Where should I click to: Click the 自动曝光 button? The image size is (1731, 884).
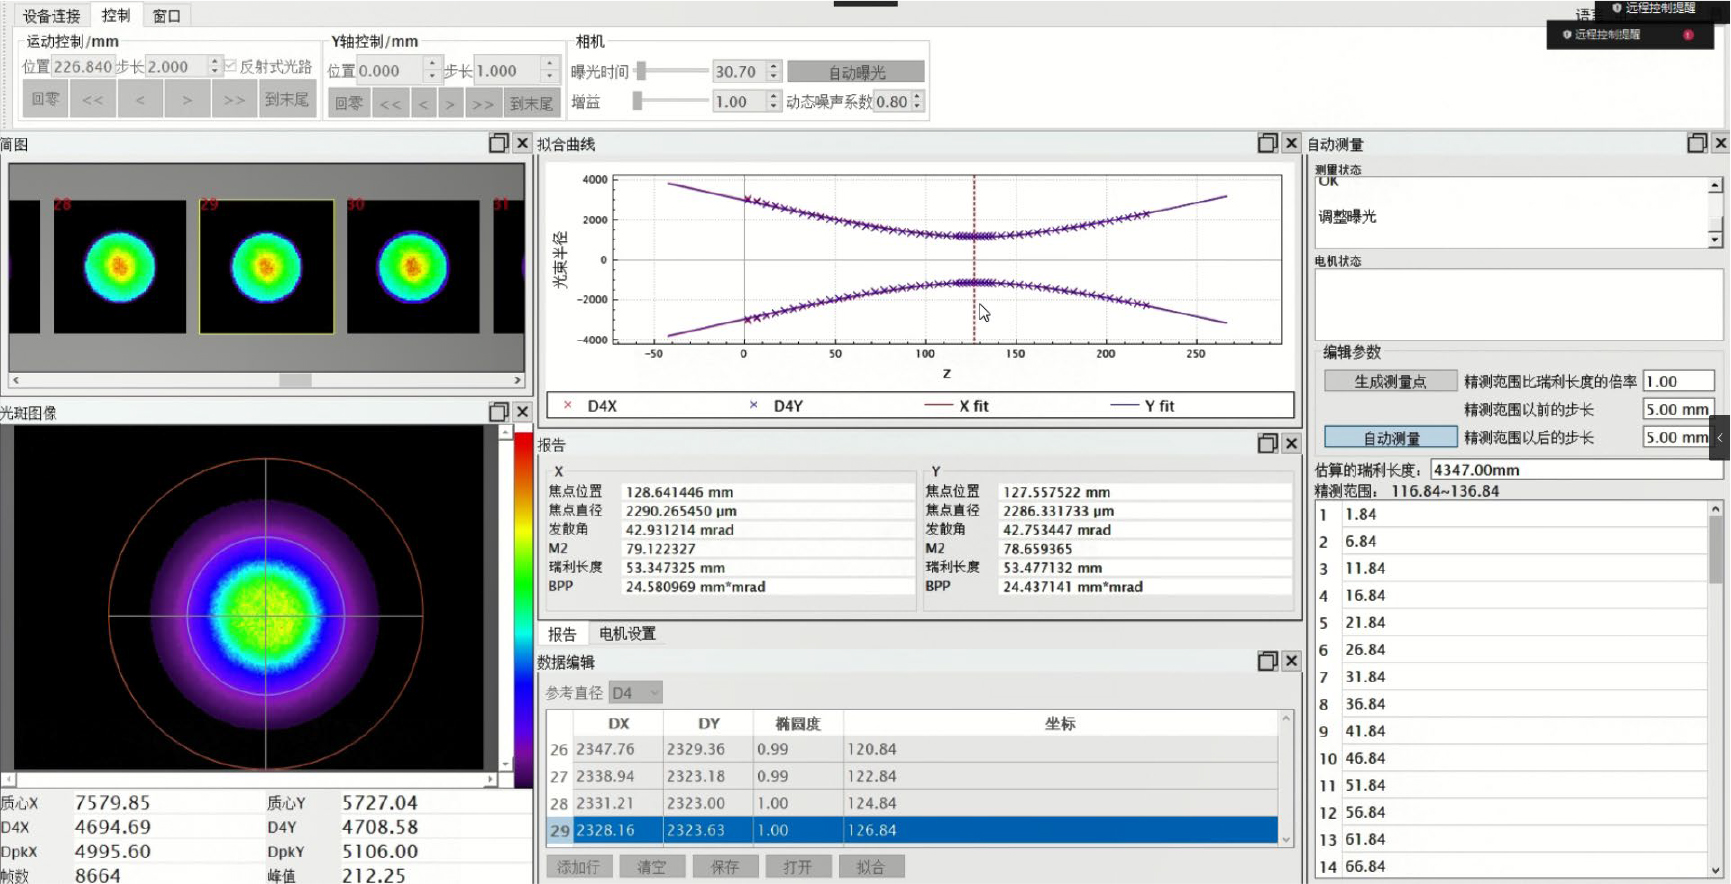click(x=856, y=72)
